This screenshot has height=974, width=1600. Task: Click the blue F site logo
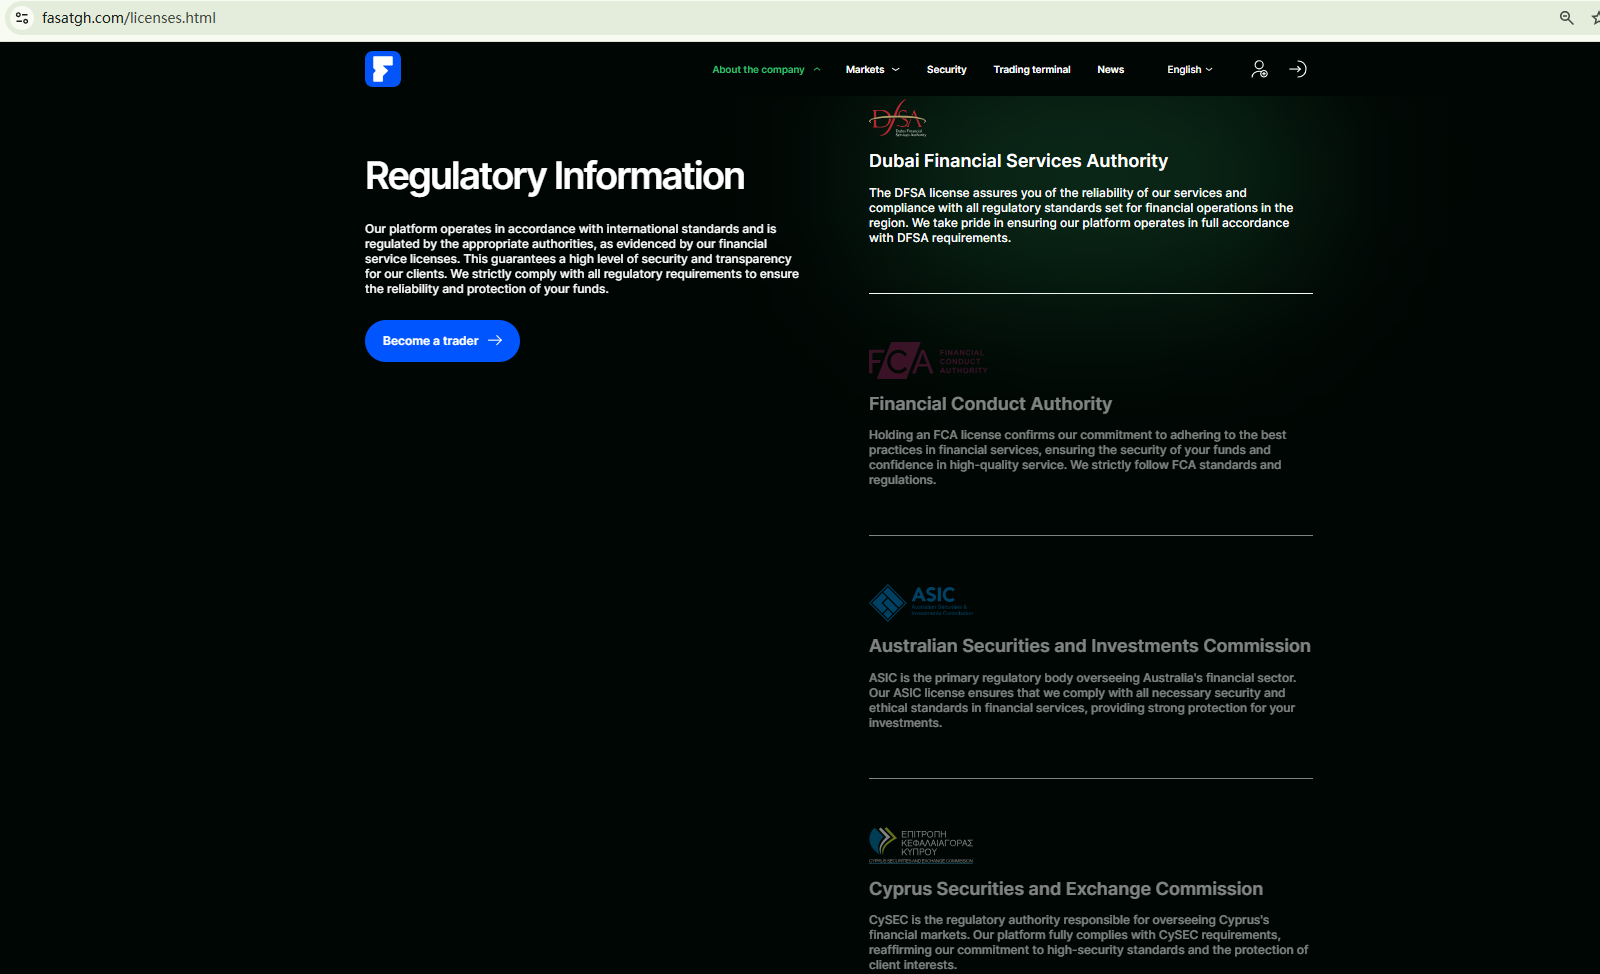[x=383, y=69]
